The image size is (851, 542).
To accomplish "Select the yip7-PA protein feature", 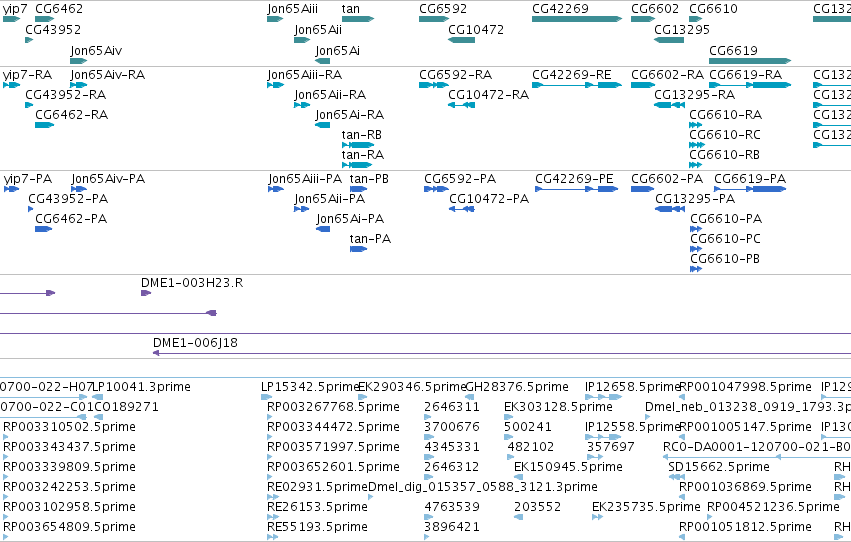I will point(11,189).
